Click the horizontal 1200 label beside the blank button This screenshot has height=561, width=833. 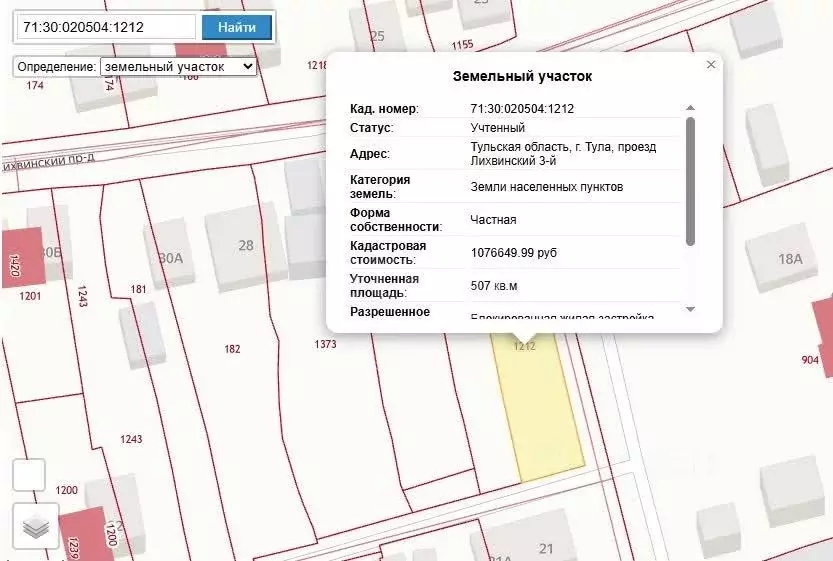[x=66, y=490]
